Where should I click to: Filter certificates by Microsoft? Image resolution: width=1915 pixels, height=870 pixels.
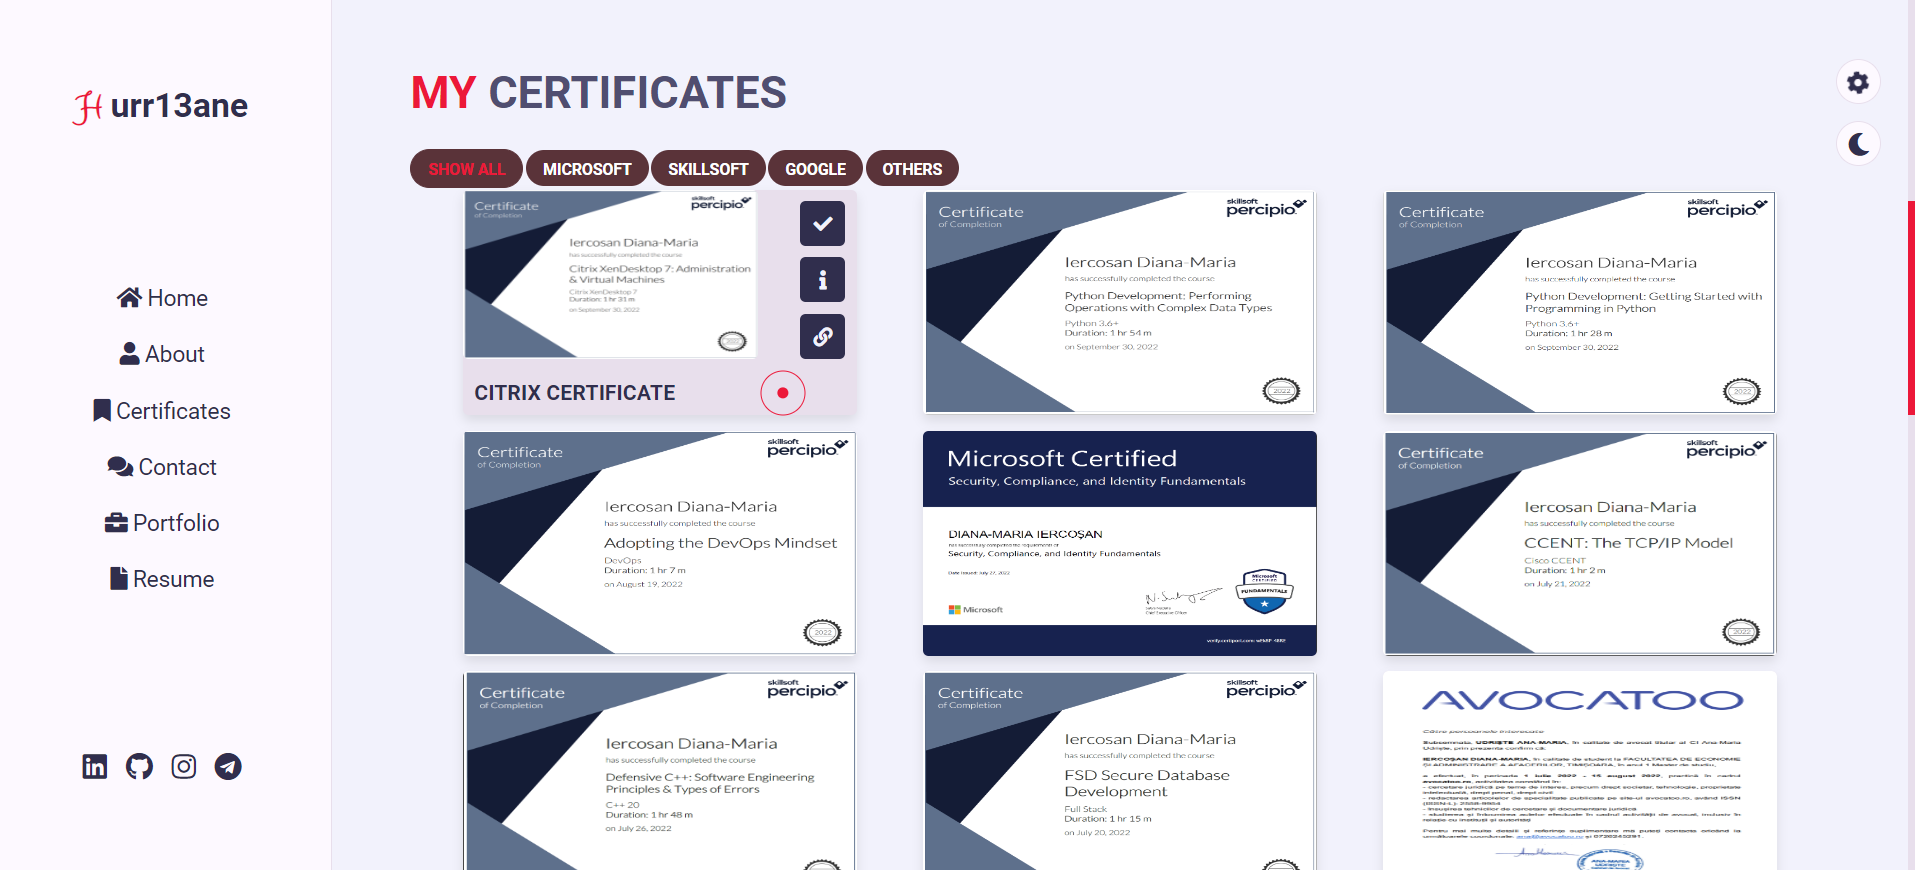point(587,169)
